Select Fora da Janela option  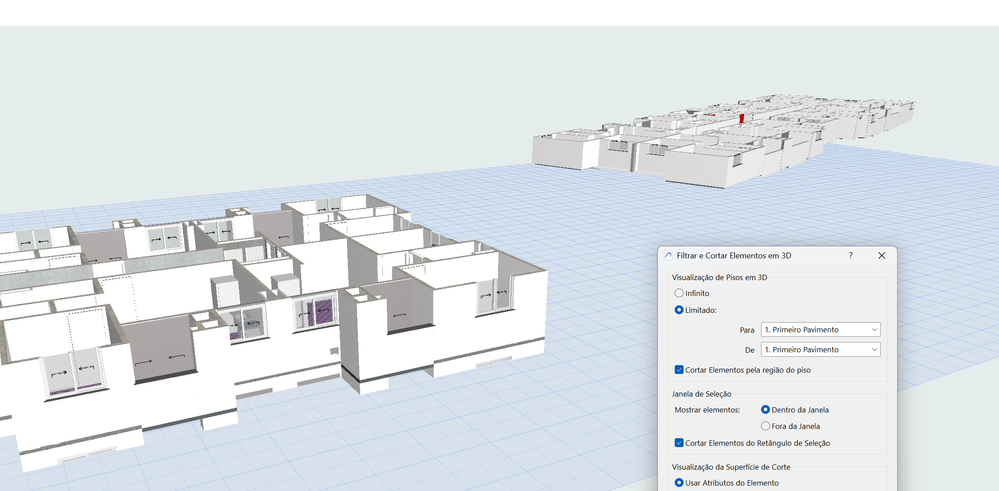click(766, 426)
